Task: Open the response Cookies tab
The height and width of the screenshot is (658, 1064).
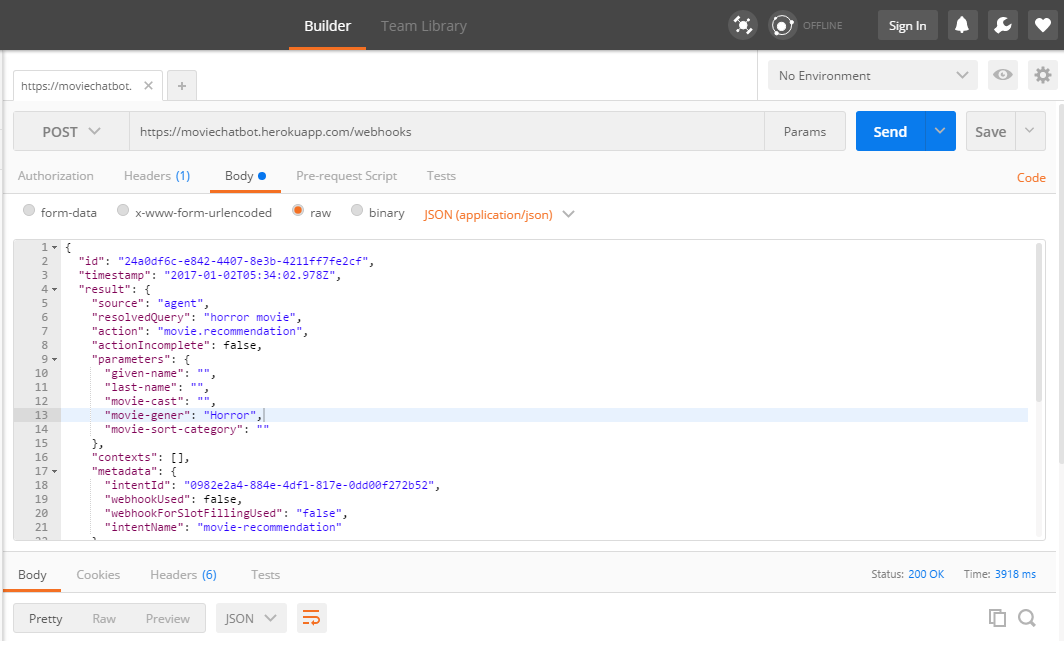Action: click(98, 575)
